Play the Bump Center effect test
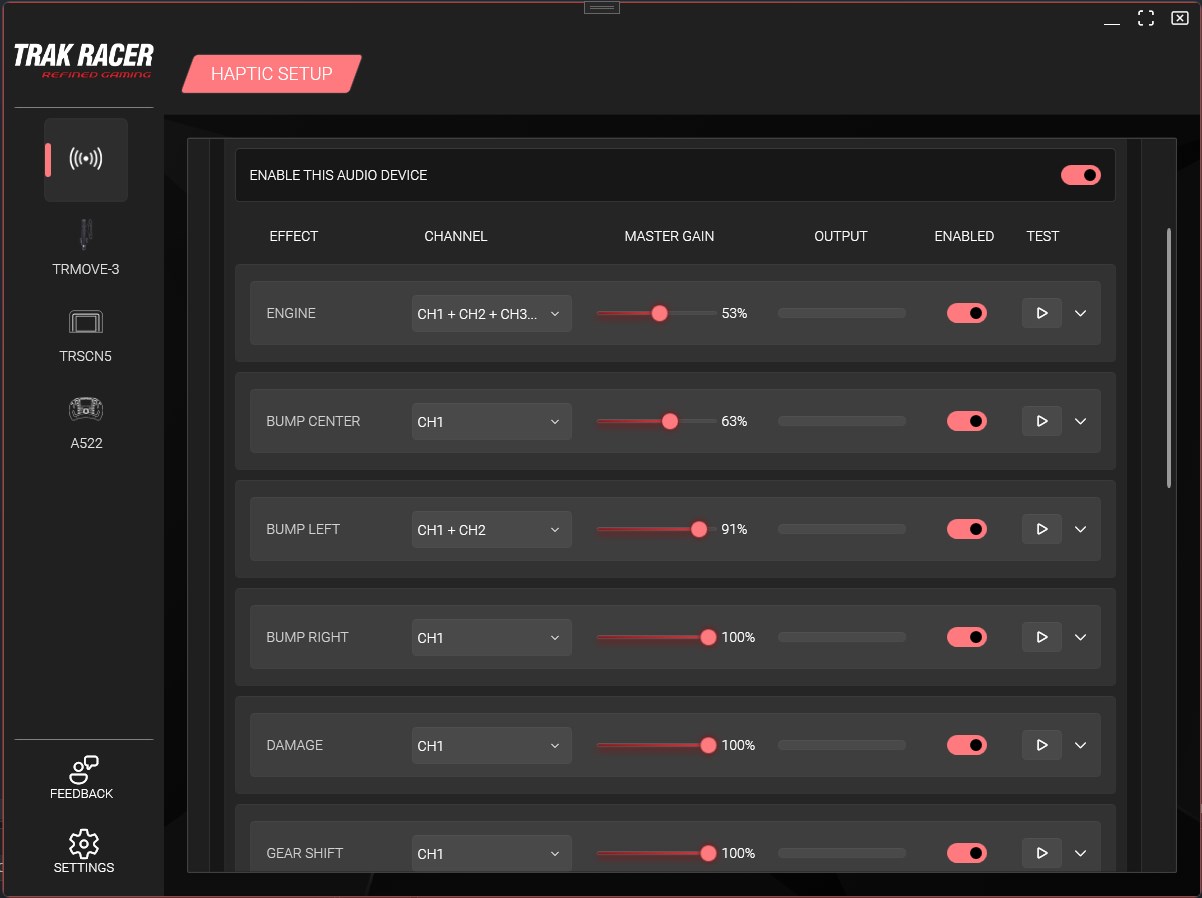Viewport: 1202px width, 898px height. click(1042, 421)
